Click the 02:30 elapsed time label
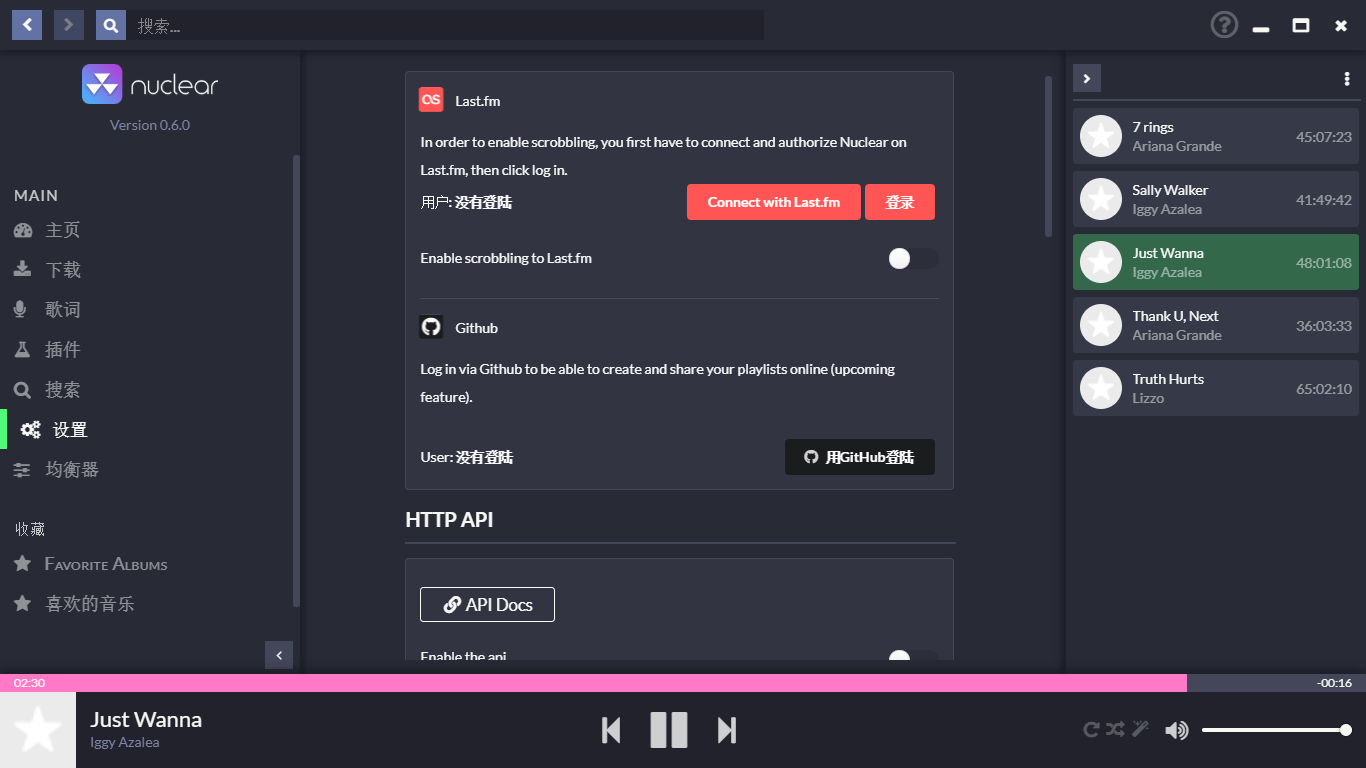Image resolution: width=1366 pixels, height=768 pixels. coord(29,683)
